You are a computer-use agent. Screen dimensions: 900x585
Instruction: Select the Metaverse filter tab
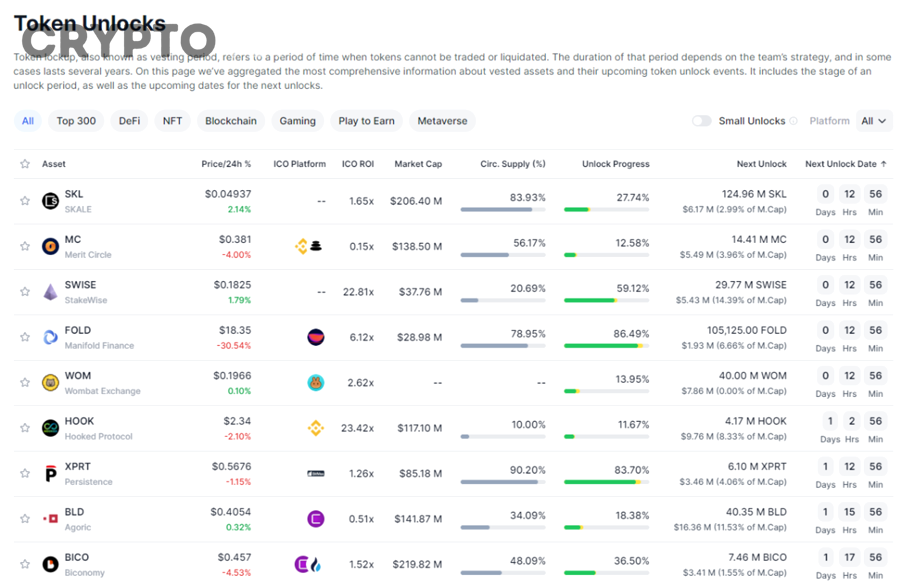coord(442,121)
